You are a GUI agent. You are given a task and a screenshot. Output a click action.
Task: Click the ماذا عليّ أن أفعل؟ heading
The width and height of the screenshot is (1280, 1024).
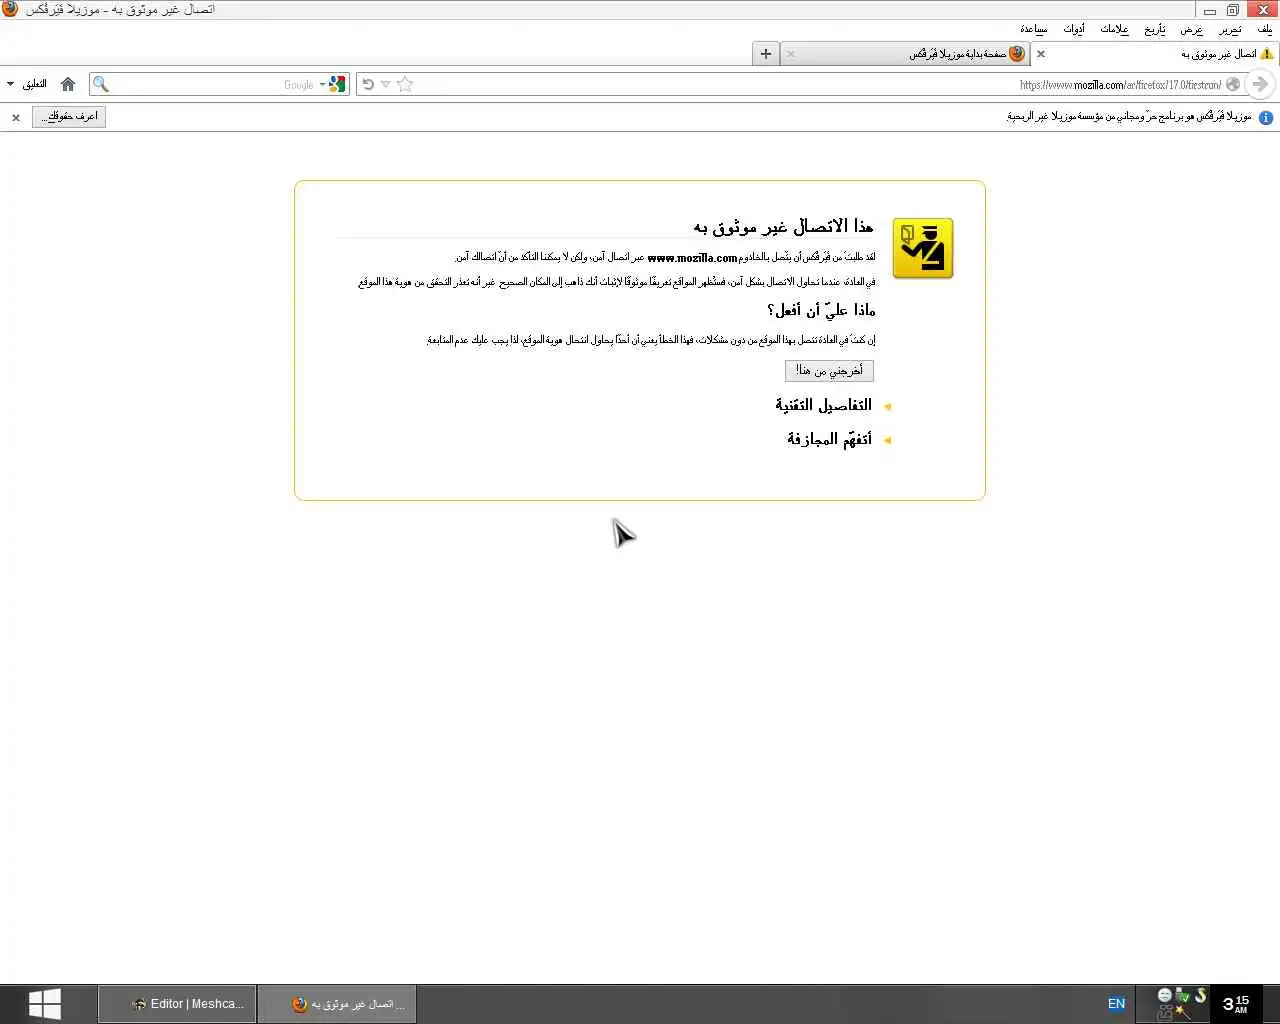pyautogui.click(x=821, y=310)
